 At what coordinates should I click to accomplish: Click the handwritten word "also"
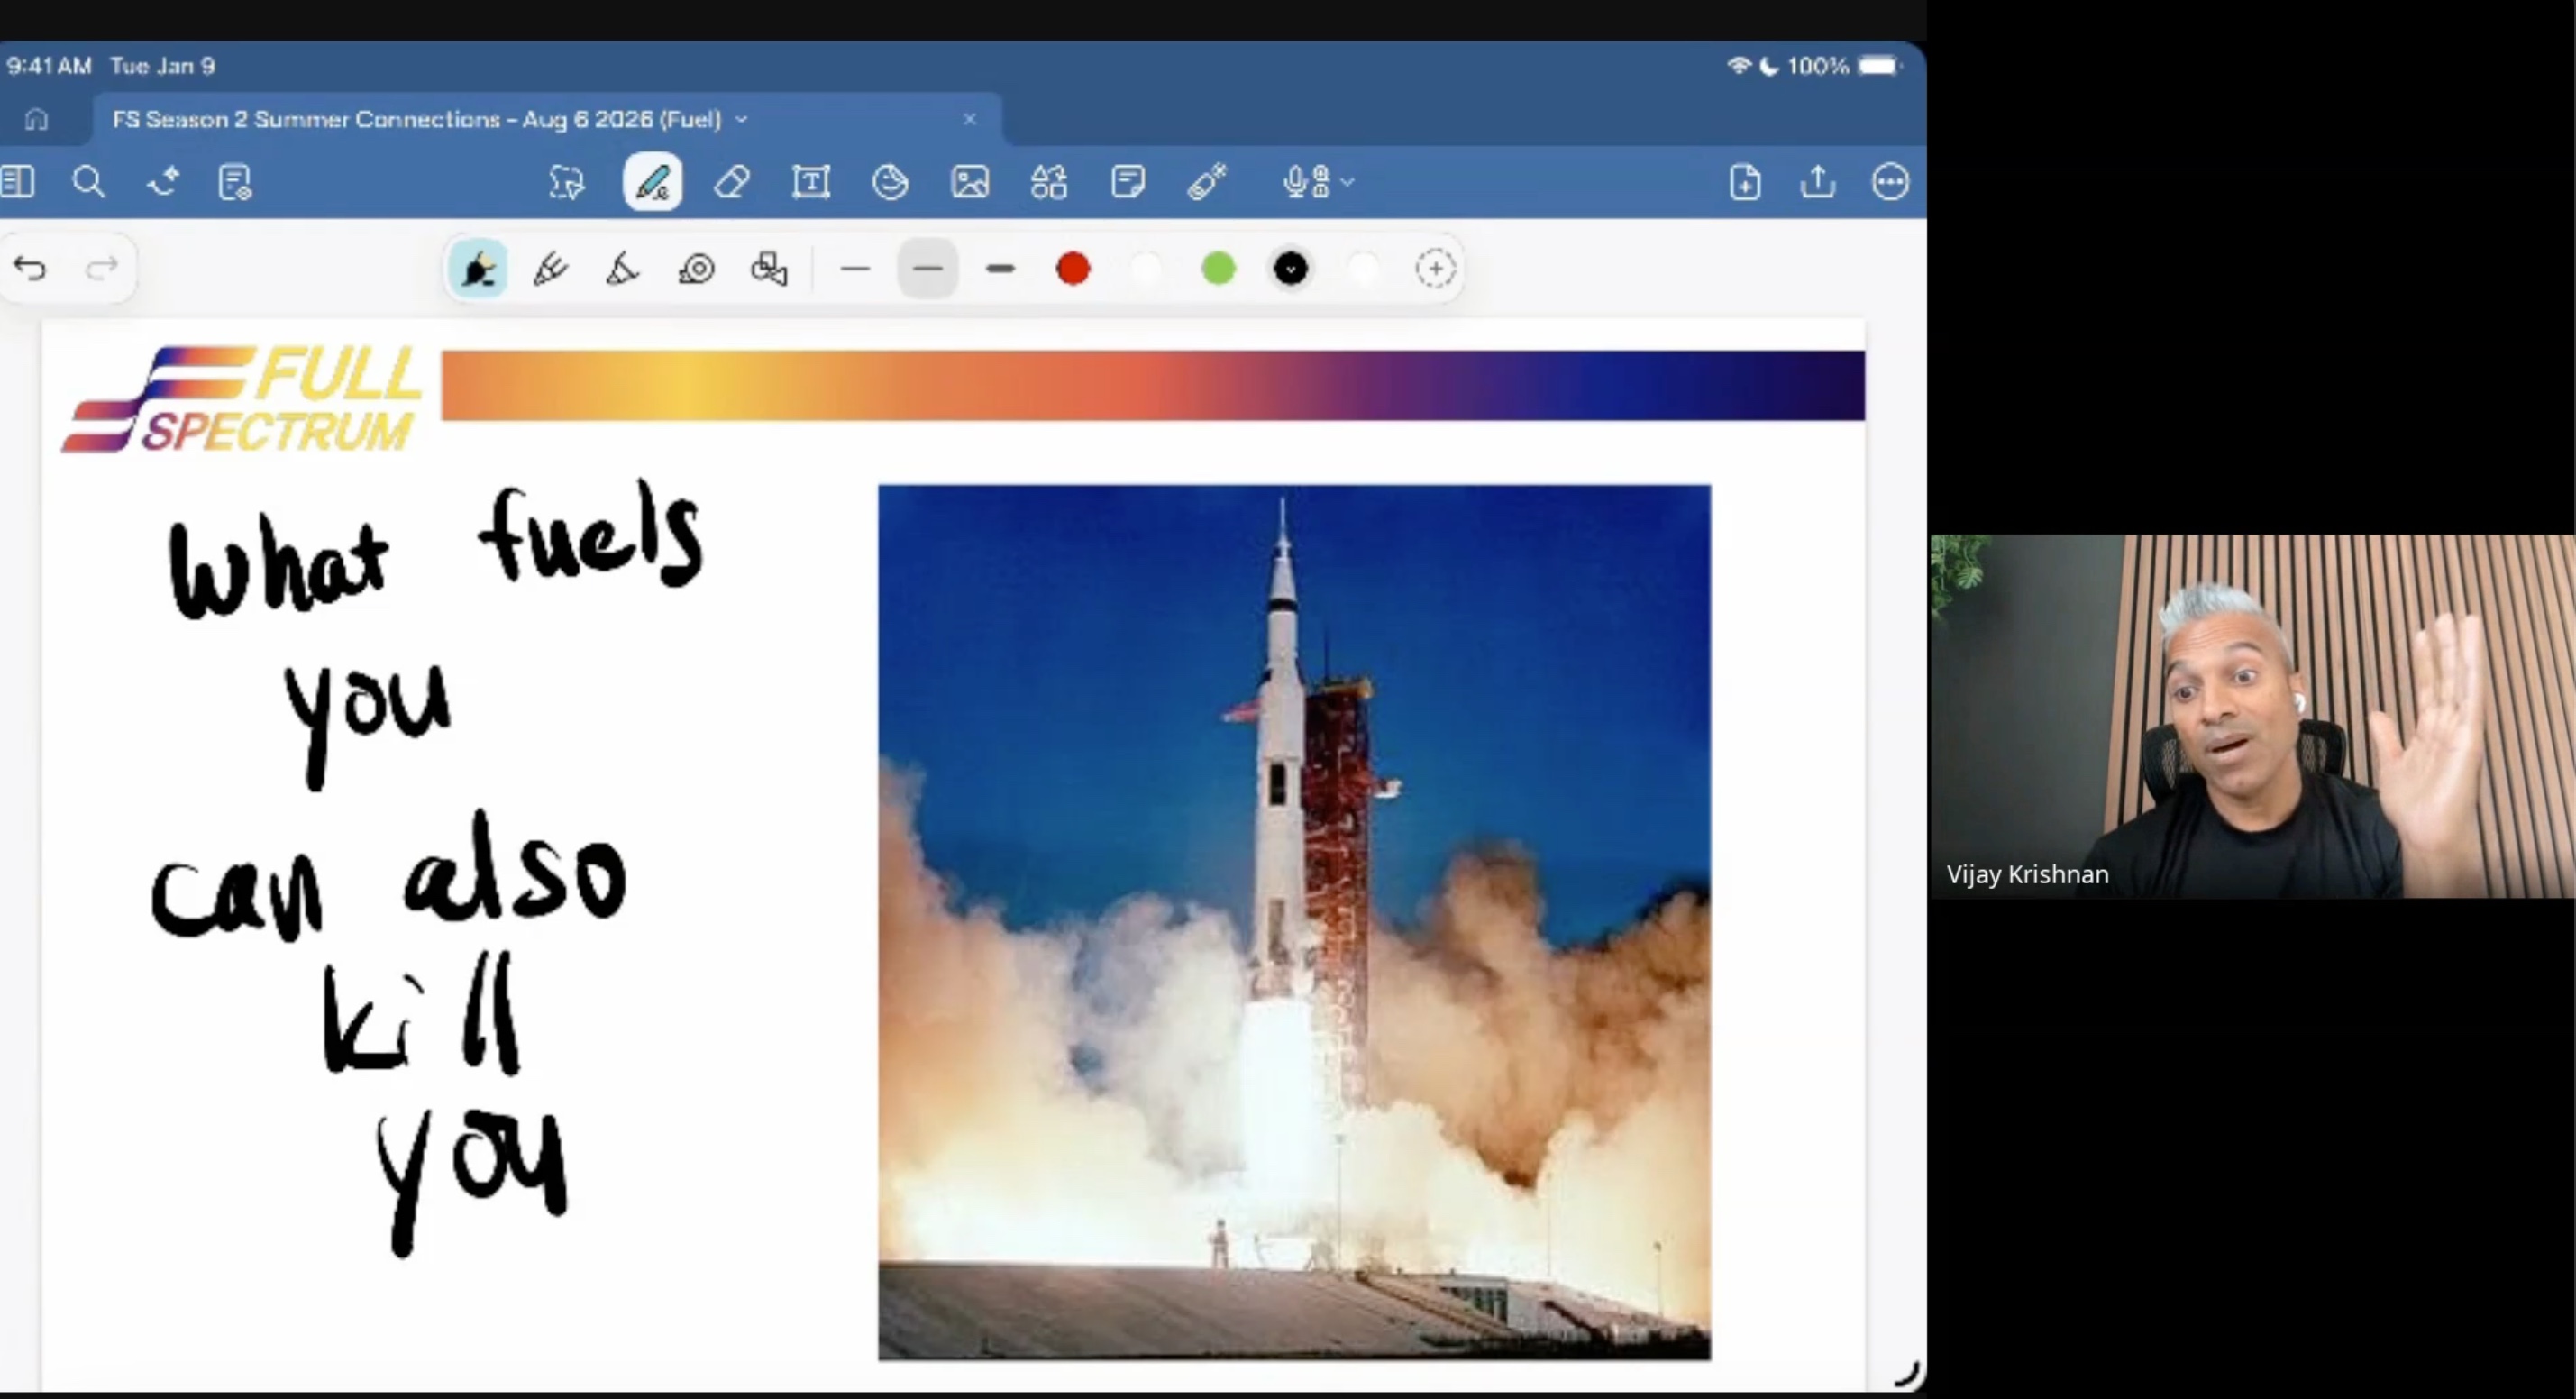516,866
